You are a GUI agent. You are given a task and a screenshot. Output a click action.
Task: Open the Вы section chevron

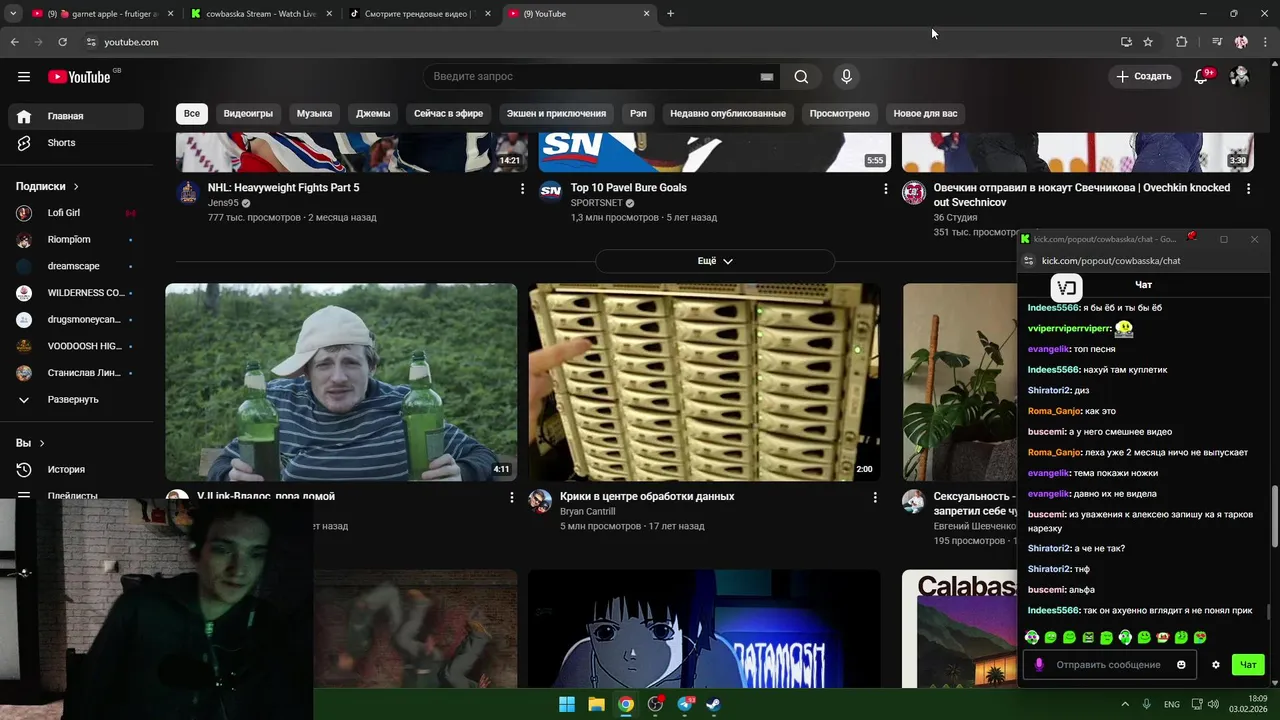click(41, 443)
